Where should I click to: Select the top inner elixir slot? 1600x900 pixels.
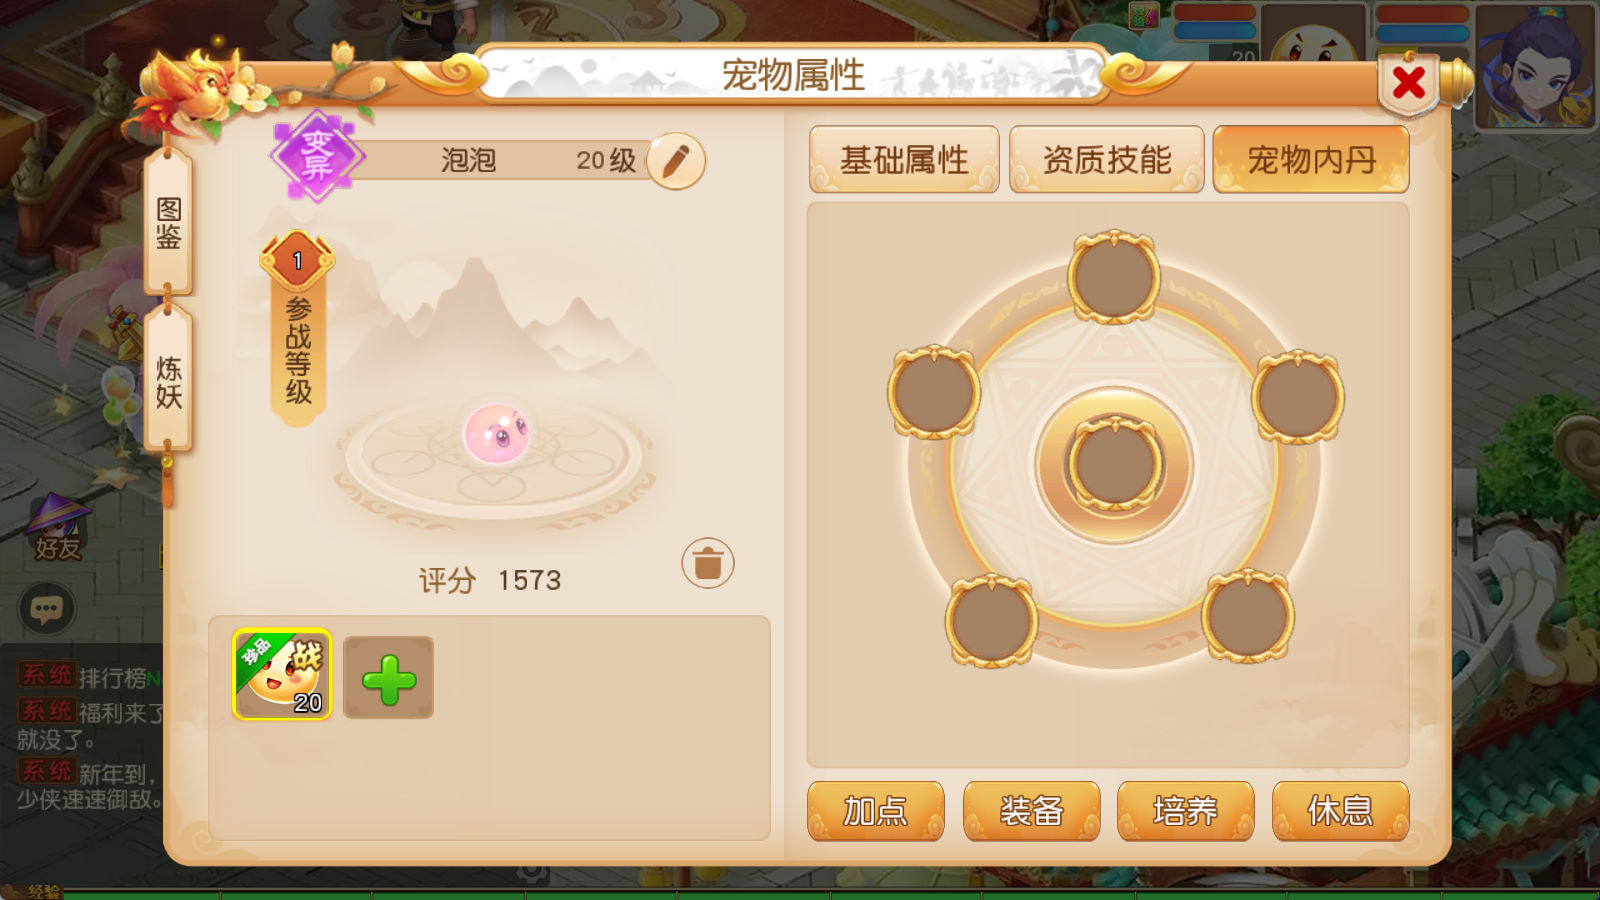(x=1114, y=277)
